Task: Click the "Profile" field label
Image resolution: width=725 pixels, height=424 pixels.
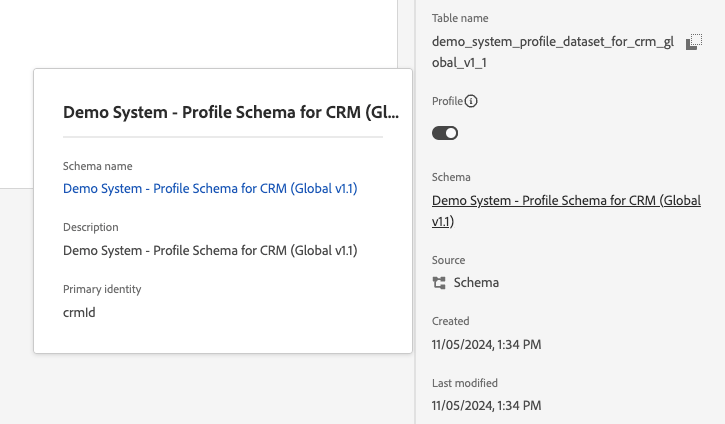Action: (x=447, y=101)
